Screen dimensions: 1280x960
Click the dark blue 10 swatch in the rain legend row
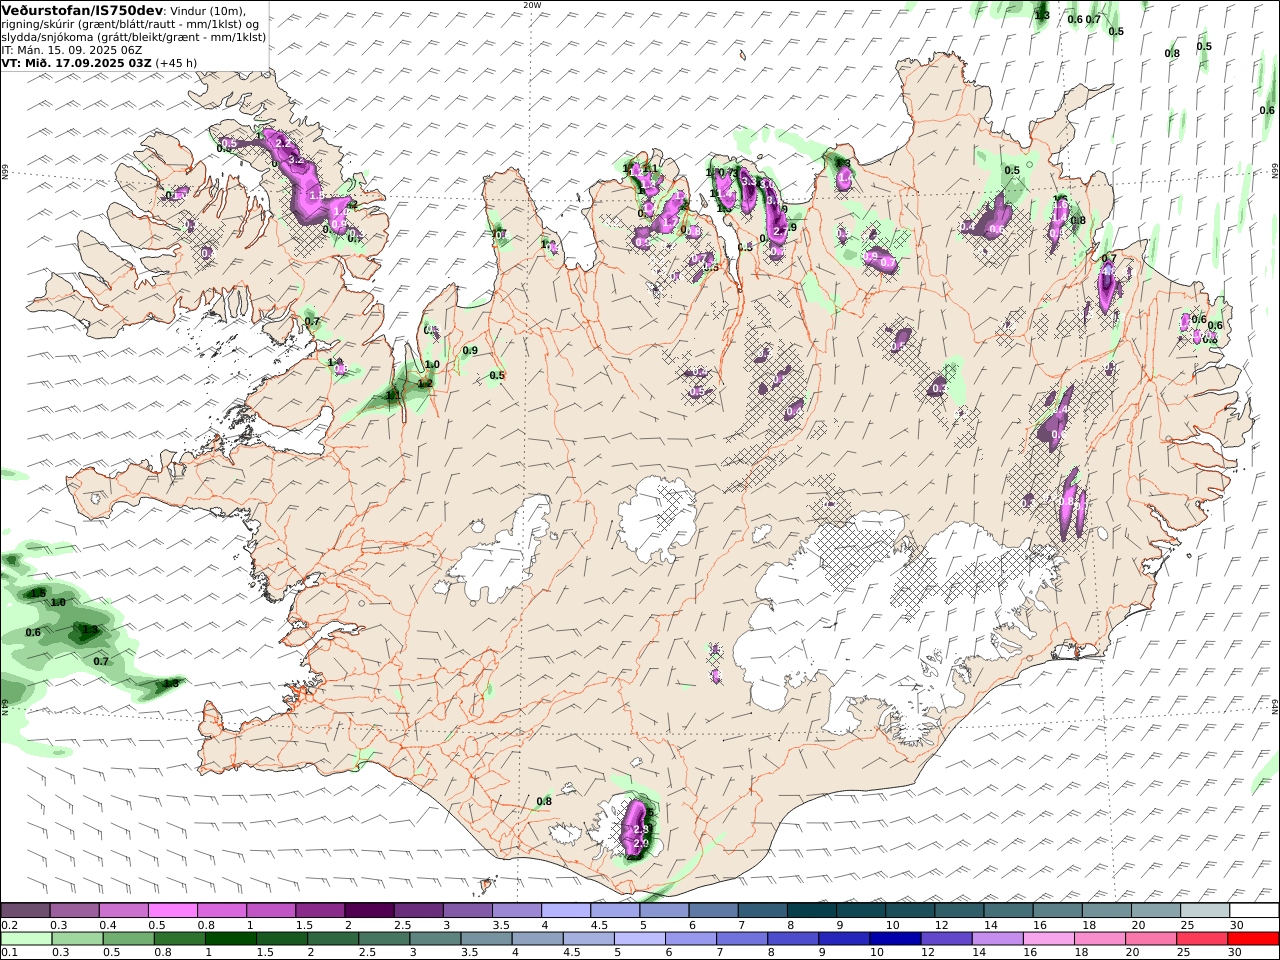pyautogui.click(x=893, y=939)
